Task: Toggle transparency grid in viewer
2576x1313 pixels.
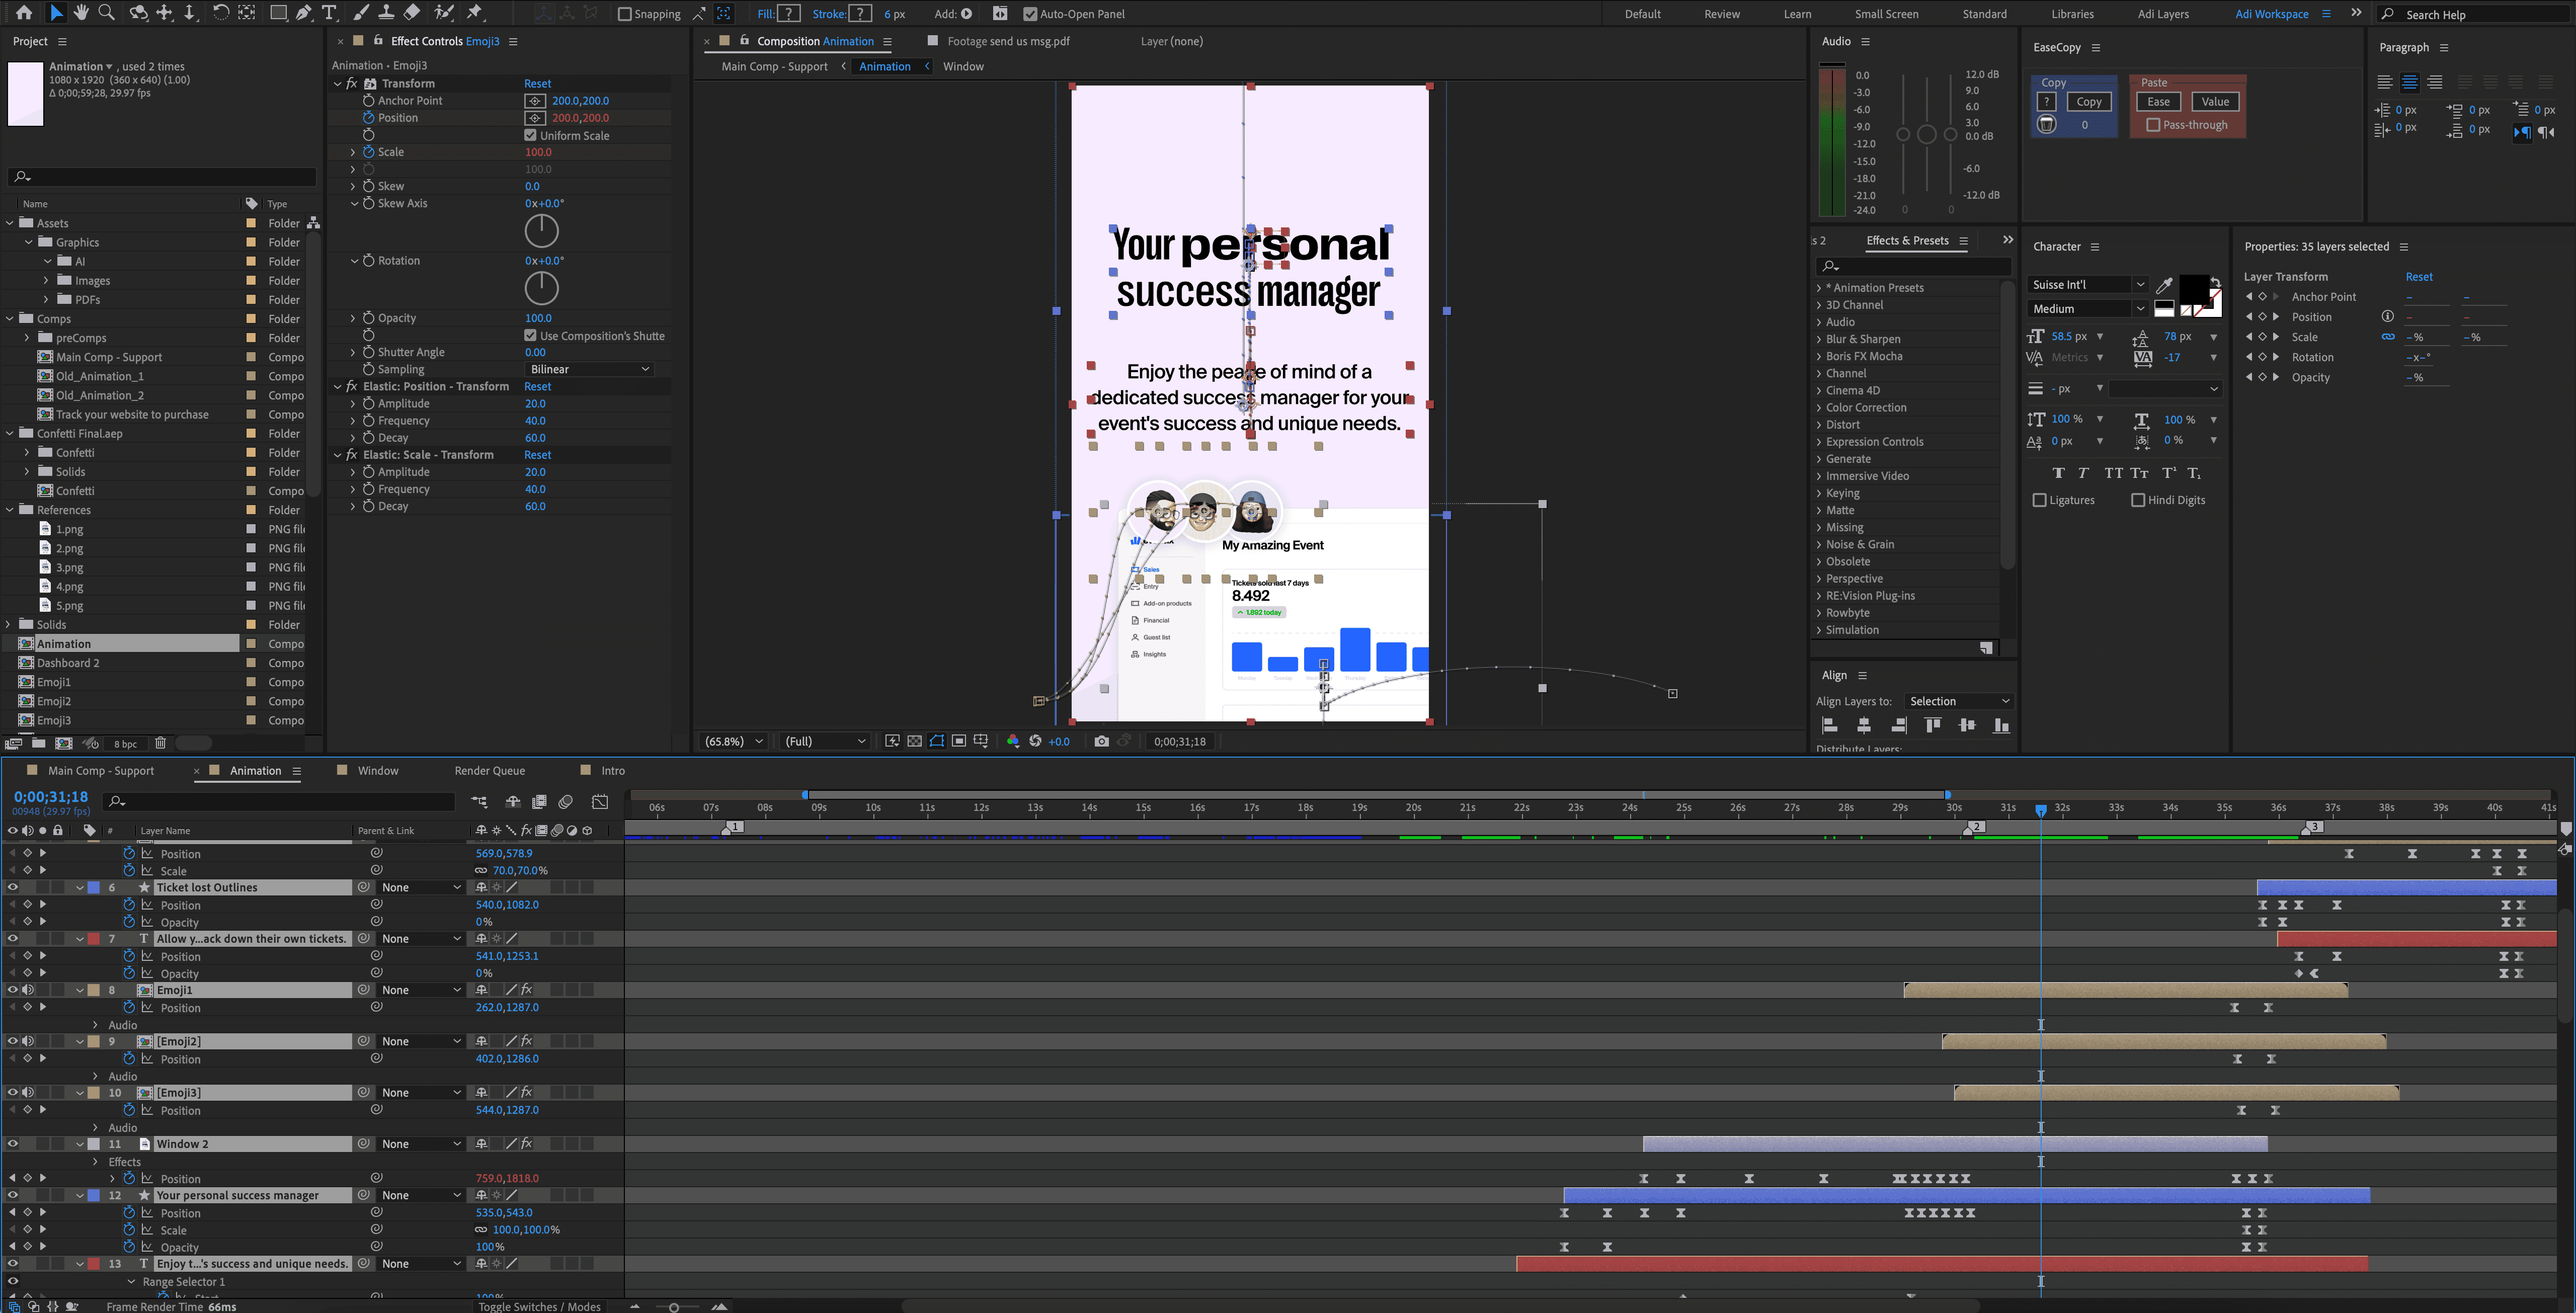Action: click(x=914, y=741)
